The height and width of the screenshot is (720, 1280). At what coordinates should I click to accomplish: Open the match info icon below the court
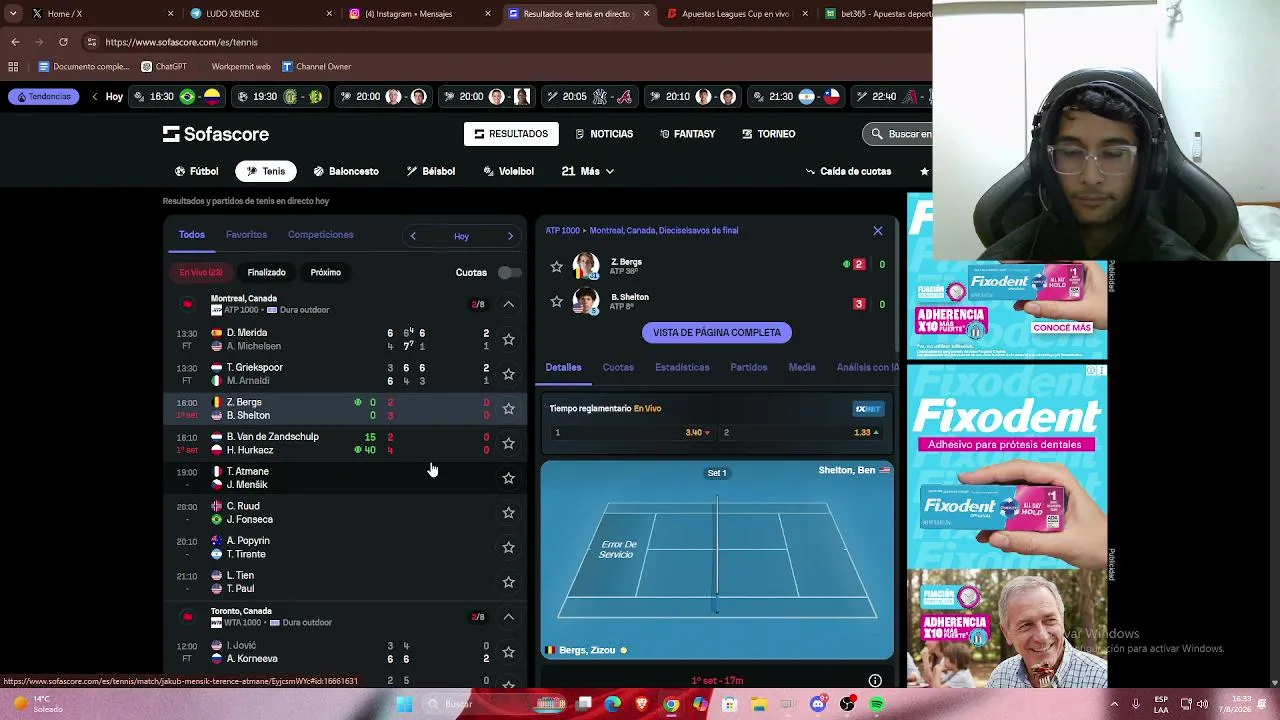(875, 681)
